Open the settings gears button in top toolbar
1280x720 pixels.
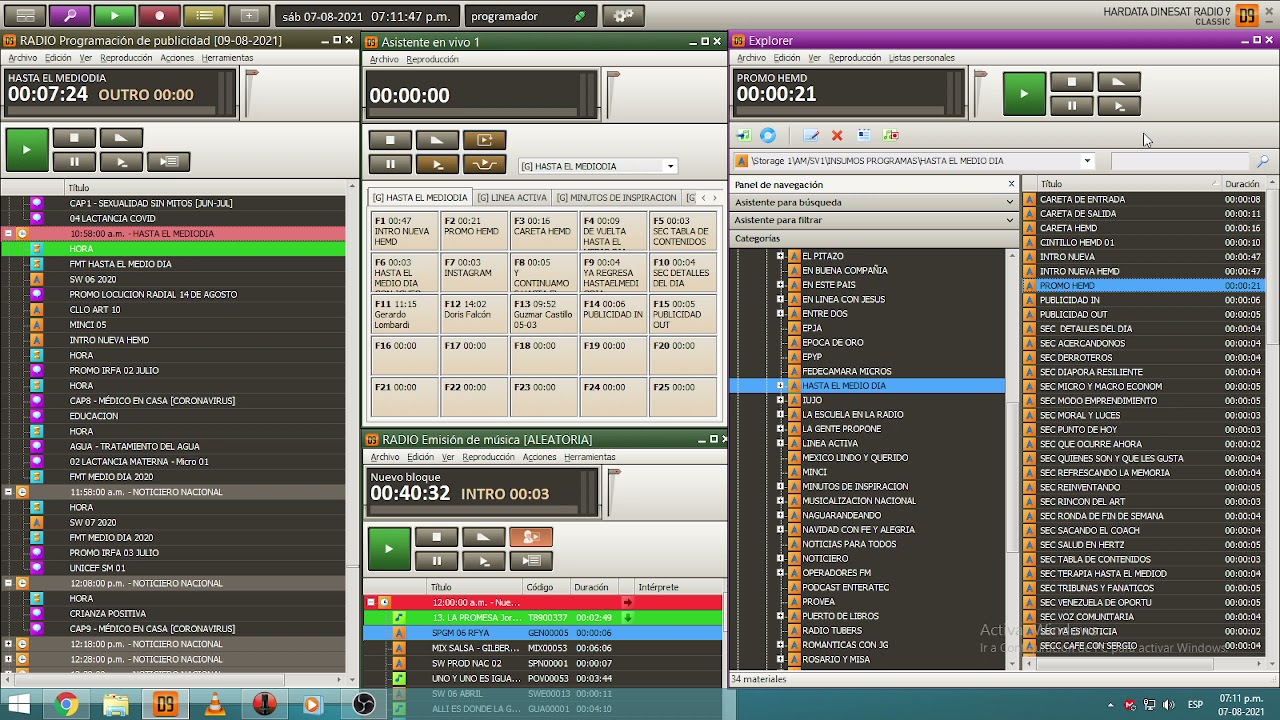[623, 16]
